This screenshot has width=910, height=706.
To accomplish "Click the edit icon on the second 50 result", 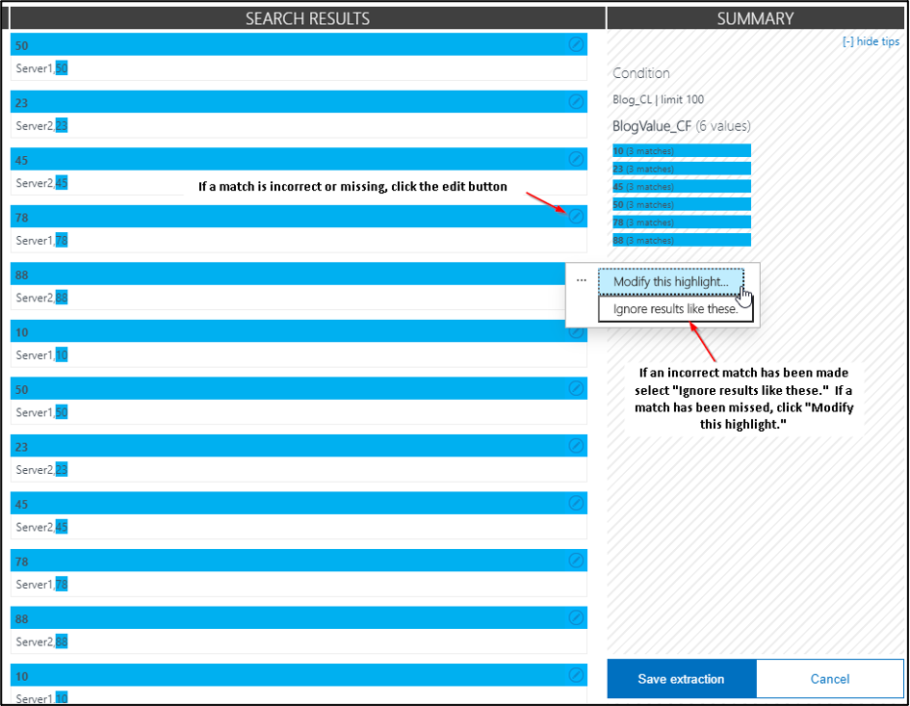I will pos(576,389).
